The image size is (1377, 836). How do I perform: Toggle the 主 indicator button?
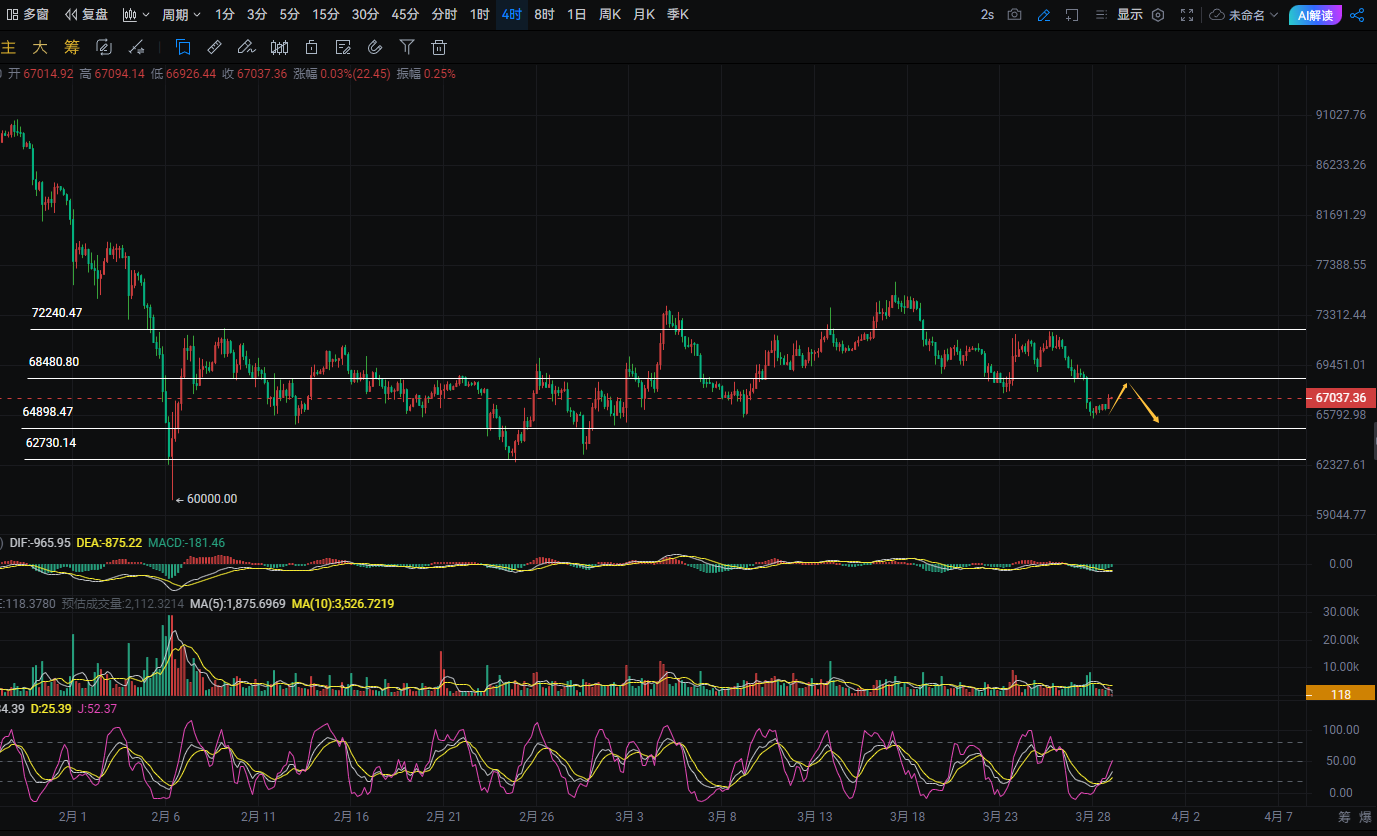point(8,47)
